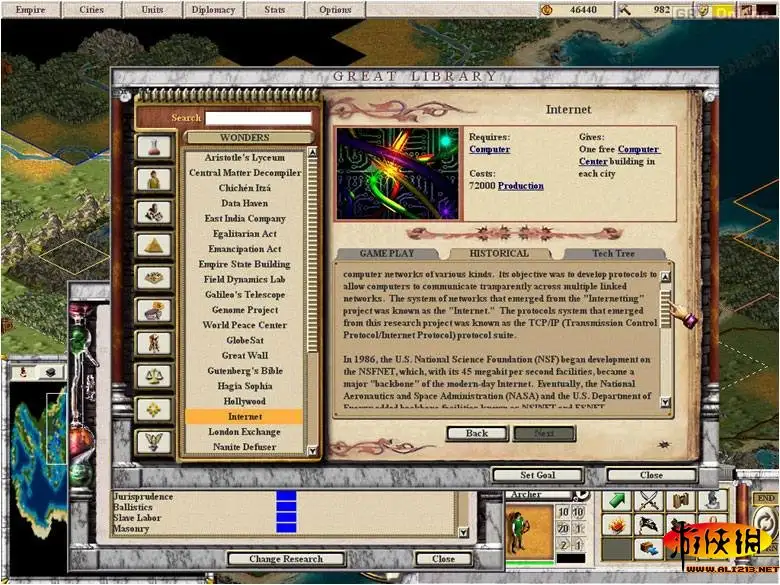Open the statue figure category icon
The width and height of the screenshot is (780, 585).
click(154, 344)
